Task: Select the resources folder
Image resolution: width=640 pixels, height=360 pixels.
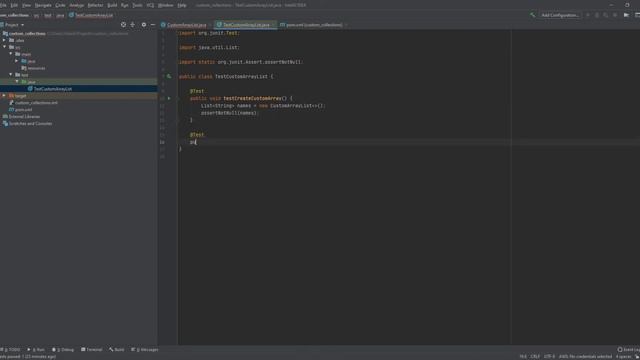Action: [33, 68]
